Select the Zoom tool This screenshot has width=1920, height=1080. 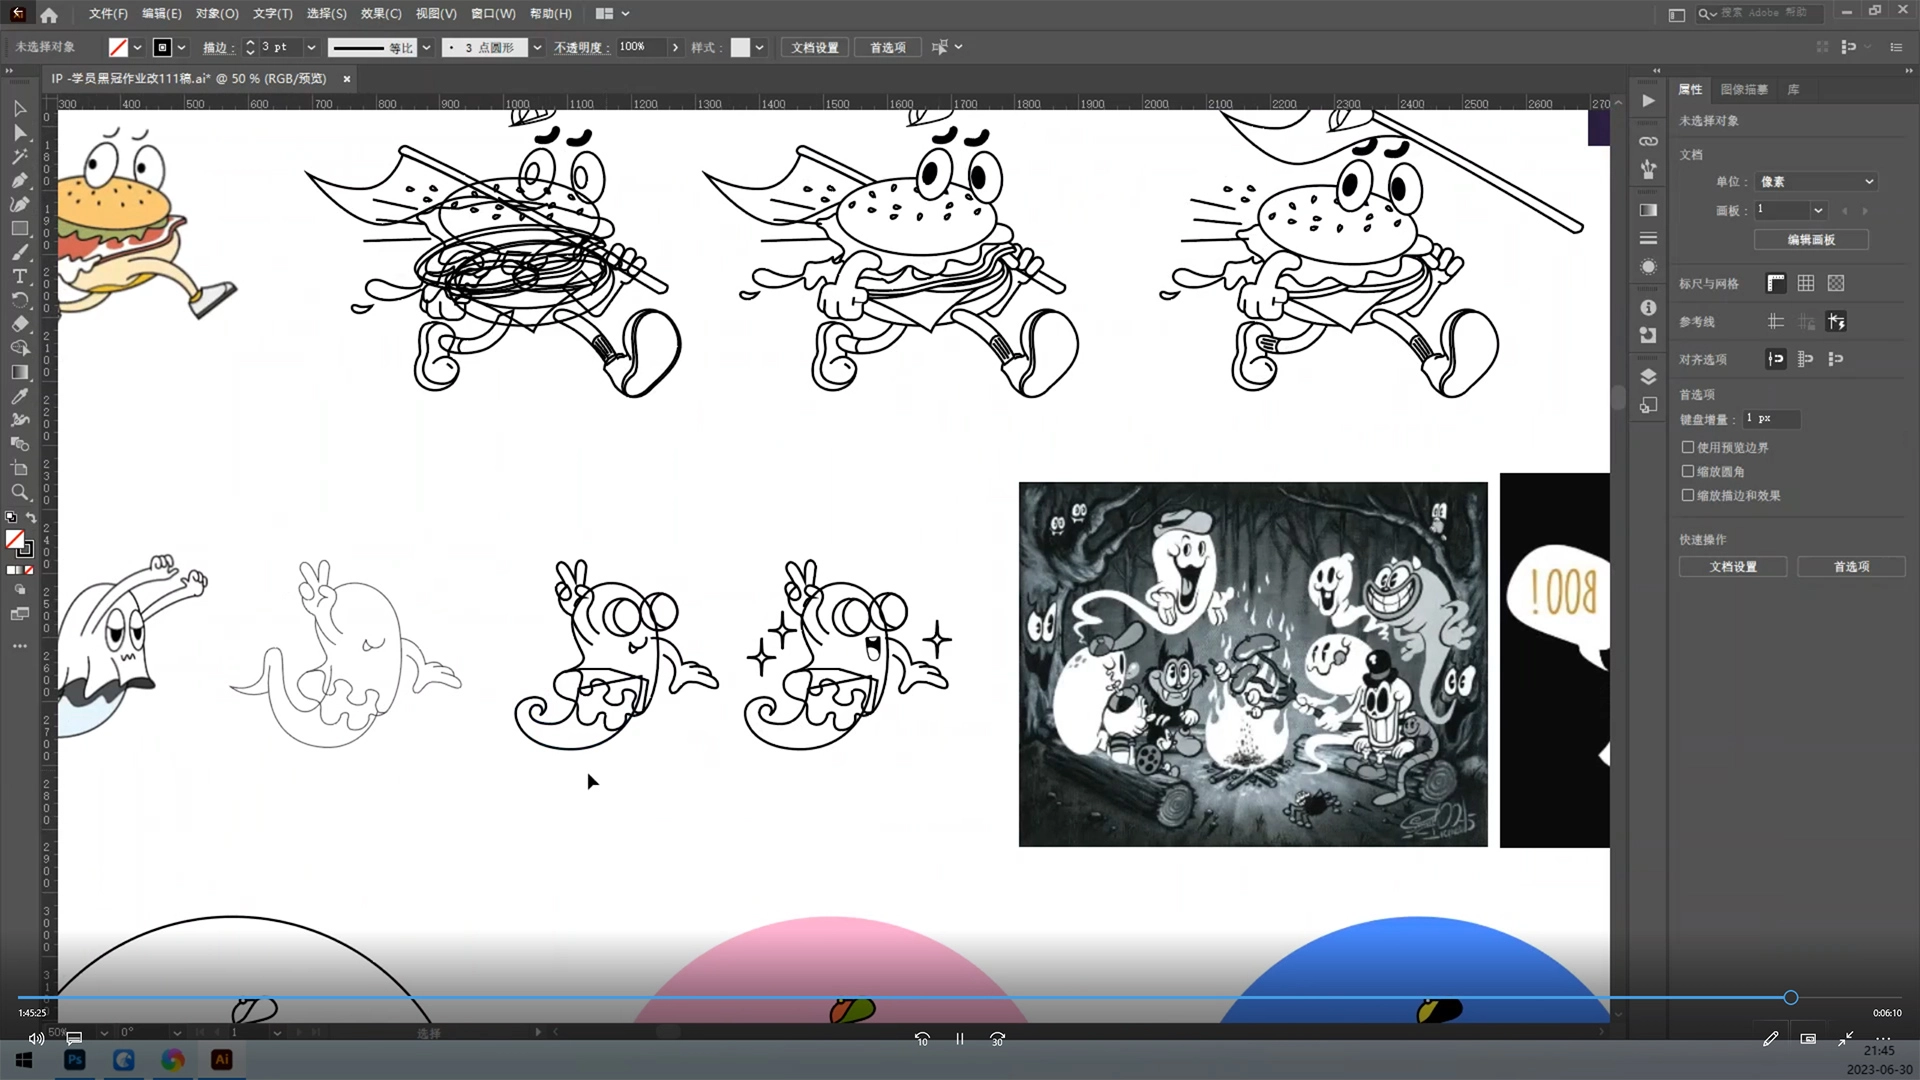[19, 492]
